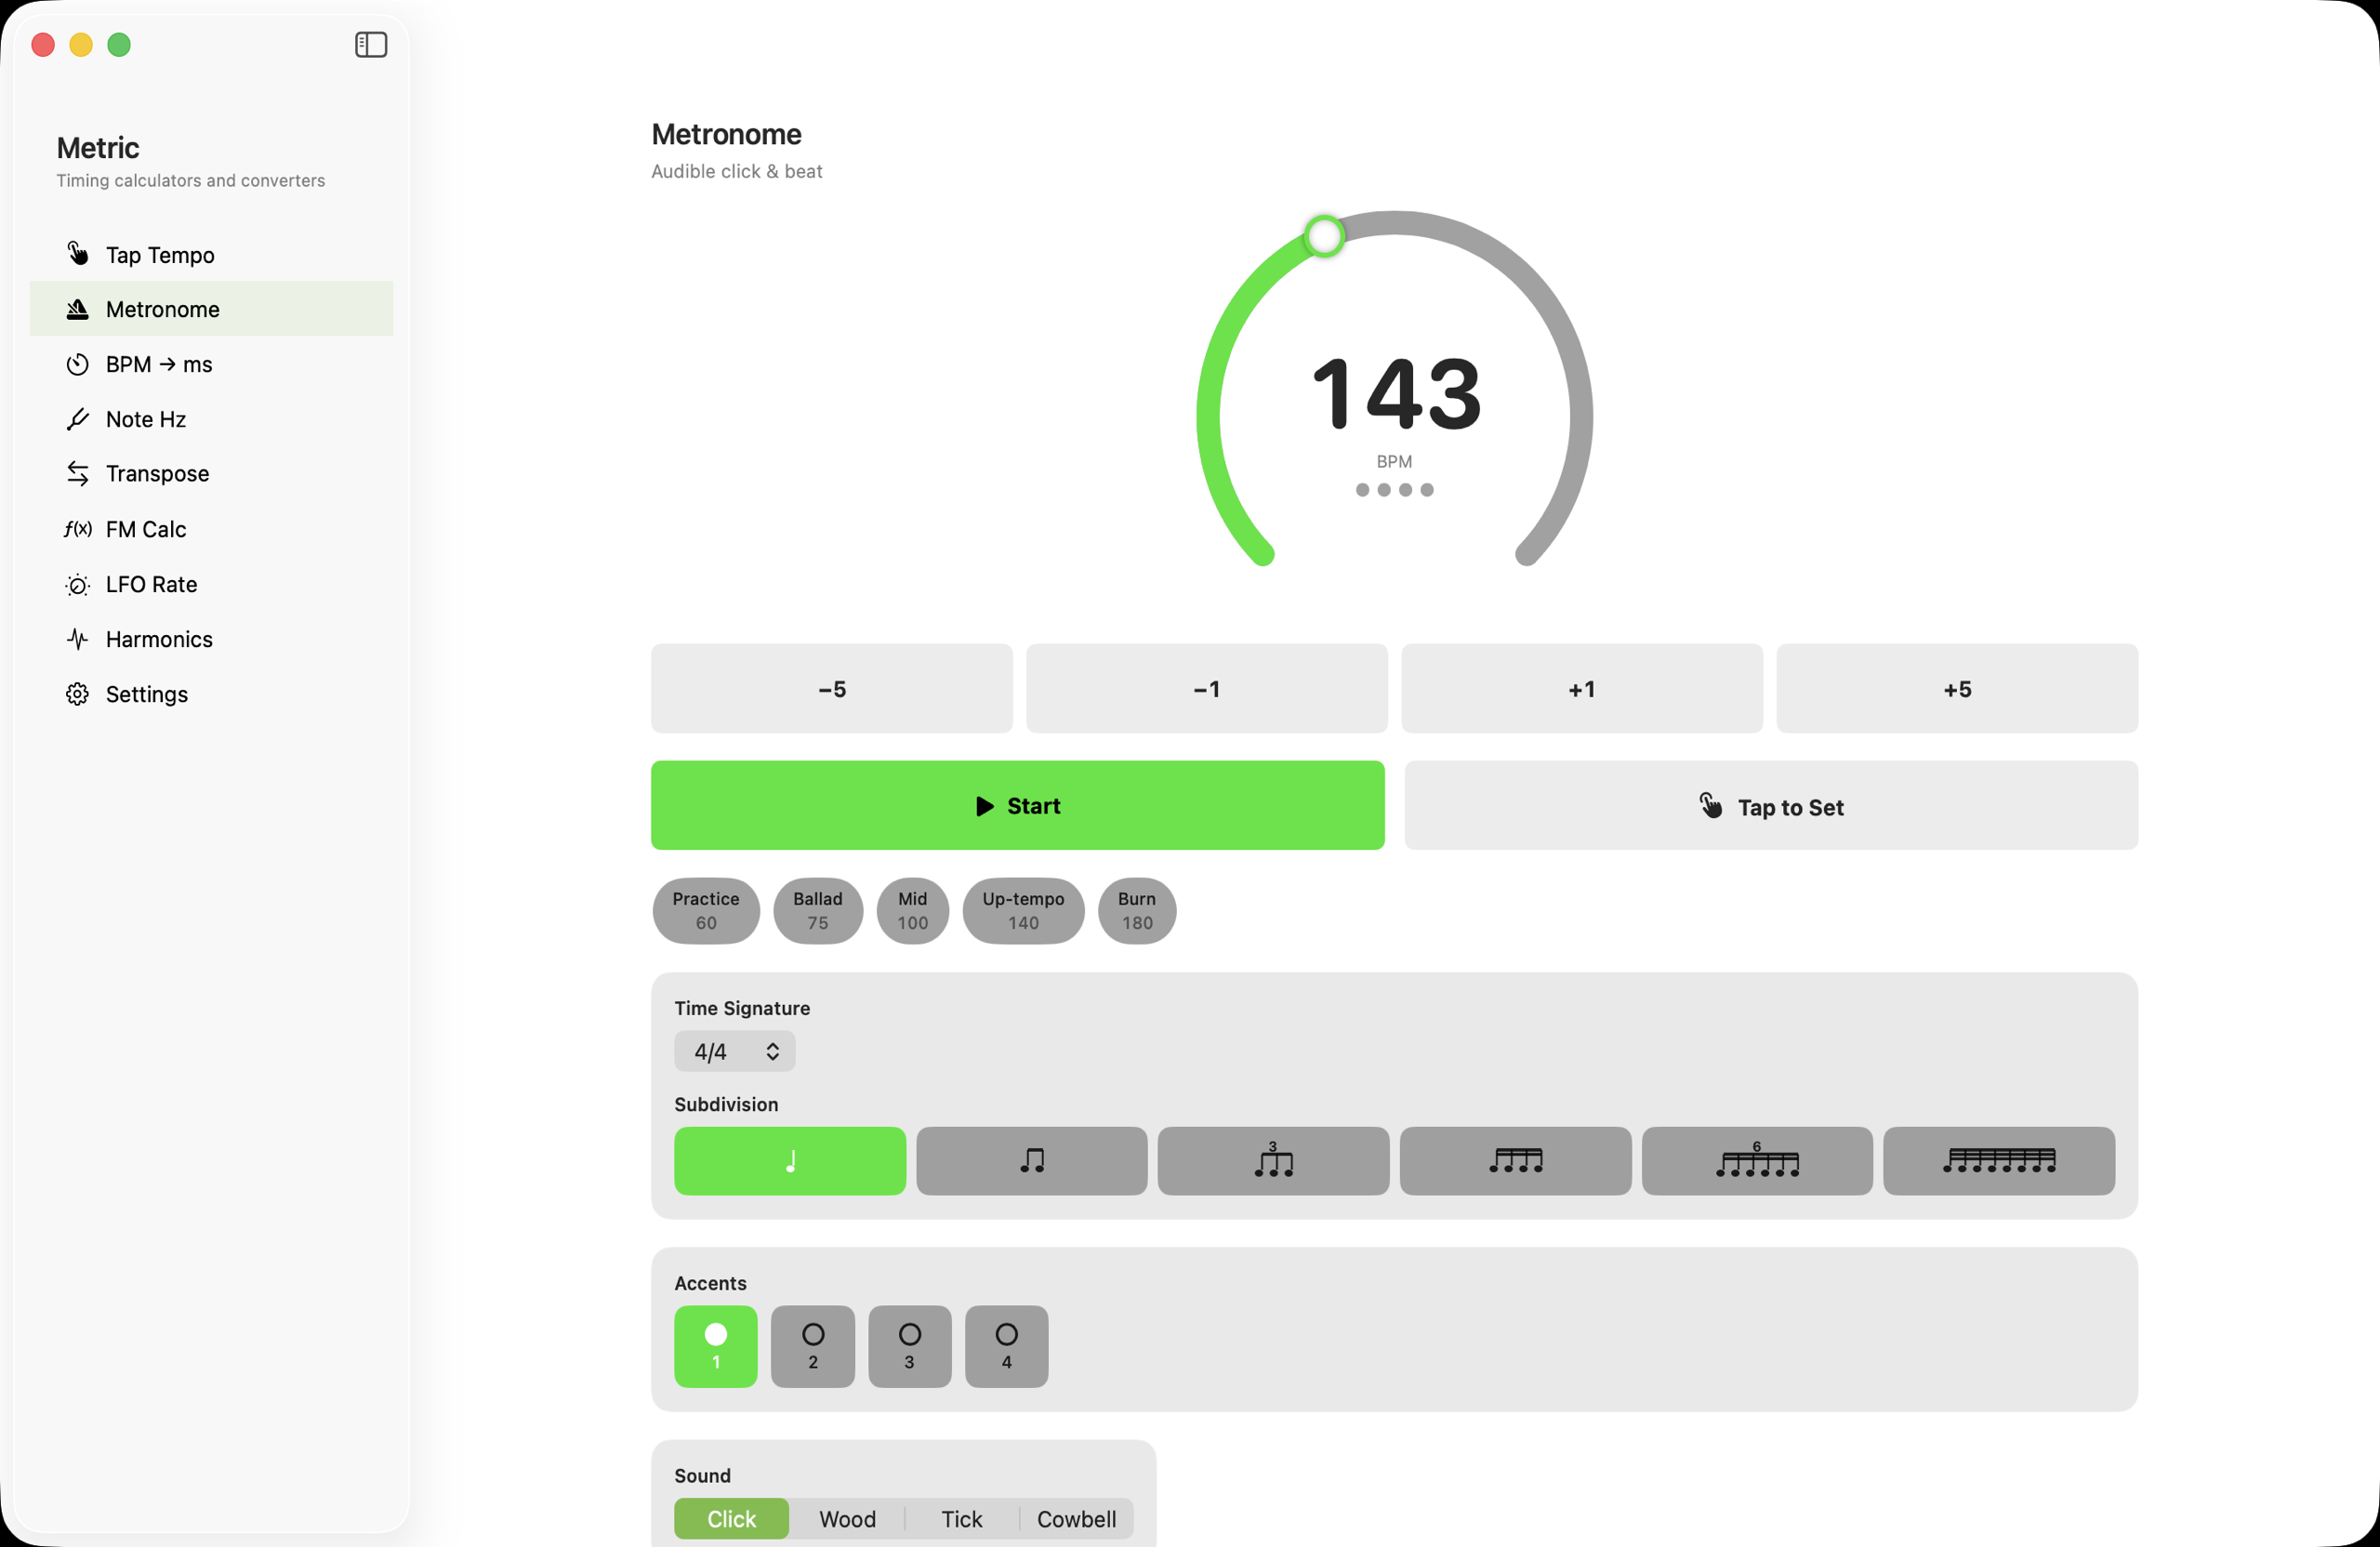
Task: Select eighth note subdivision
Action: pyautogui.click(x=1032, y=1161)
